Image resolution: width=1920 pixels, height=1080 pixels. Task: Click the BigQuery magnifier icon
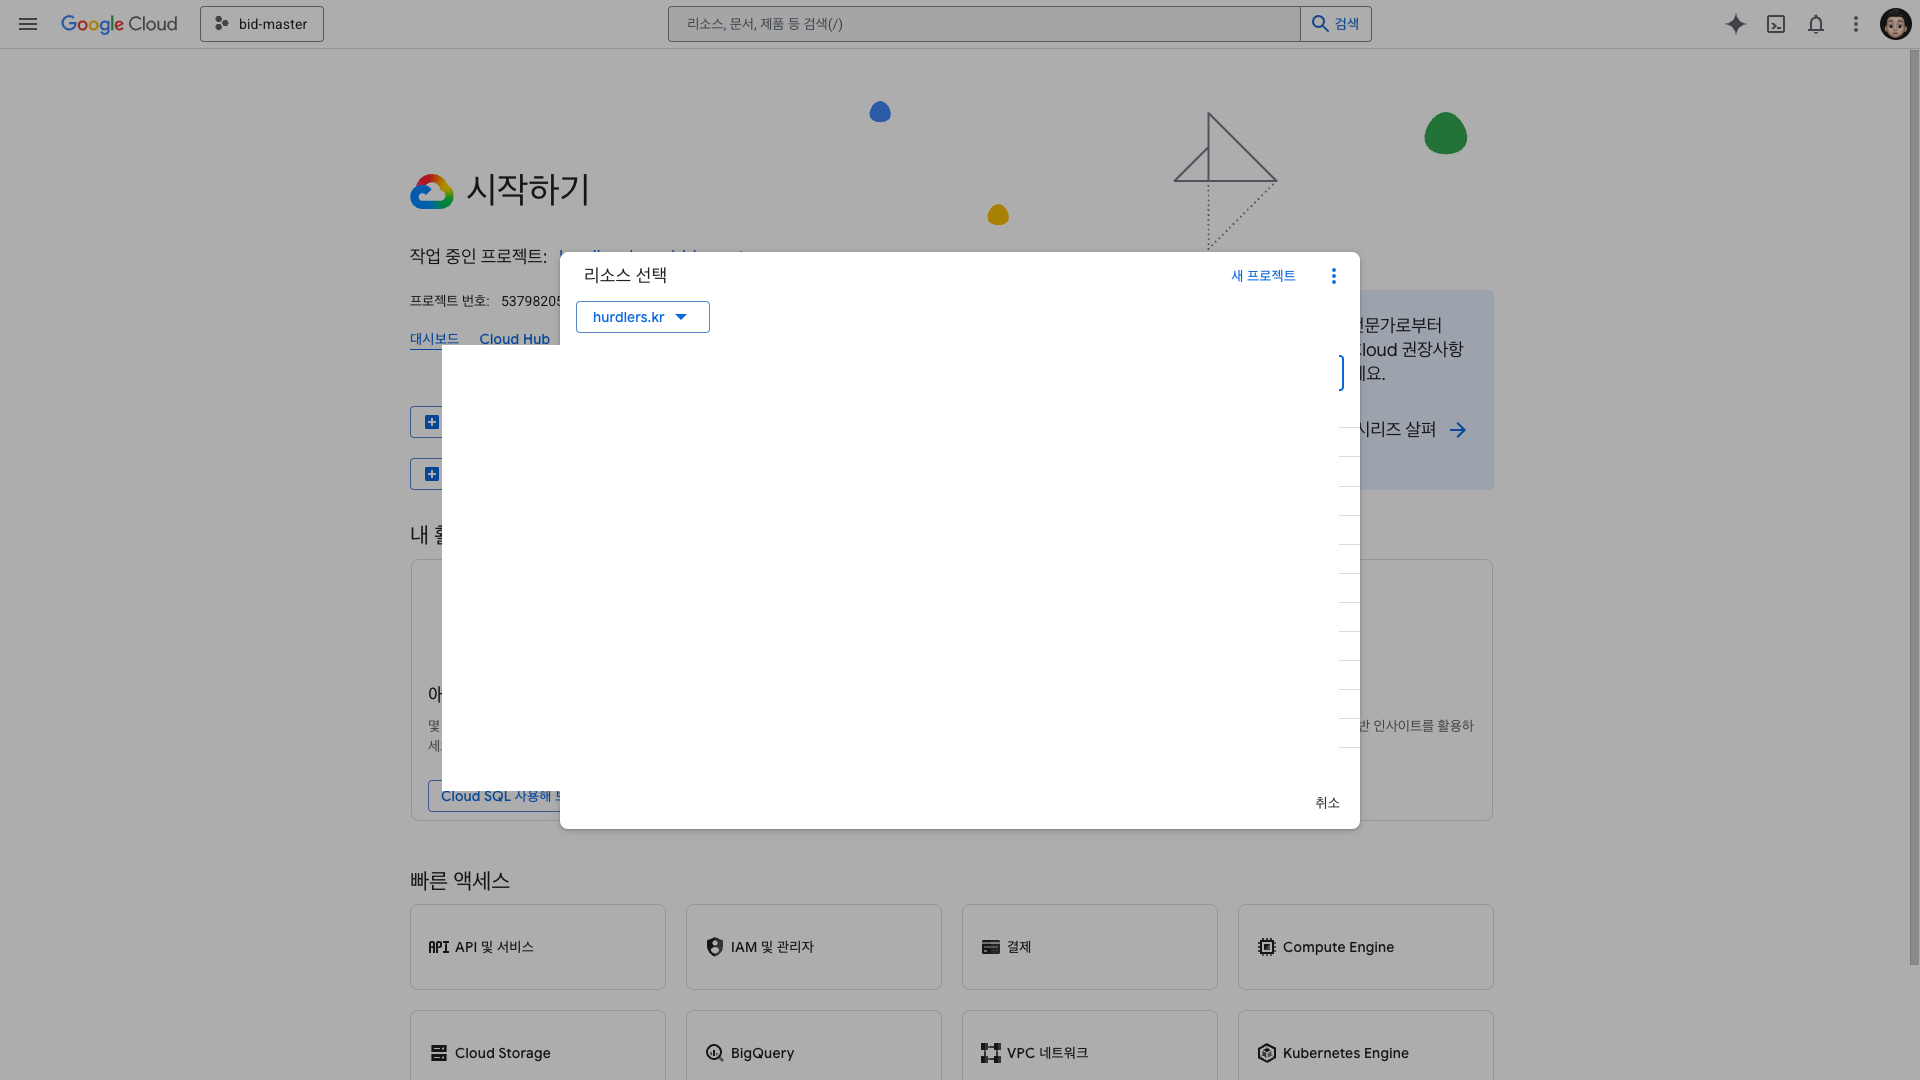click(714, 1053)
